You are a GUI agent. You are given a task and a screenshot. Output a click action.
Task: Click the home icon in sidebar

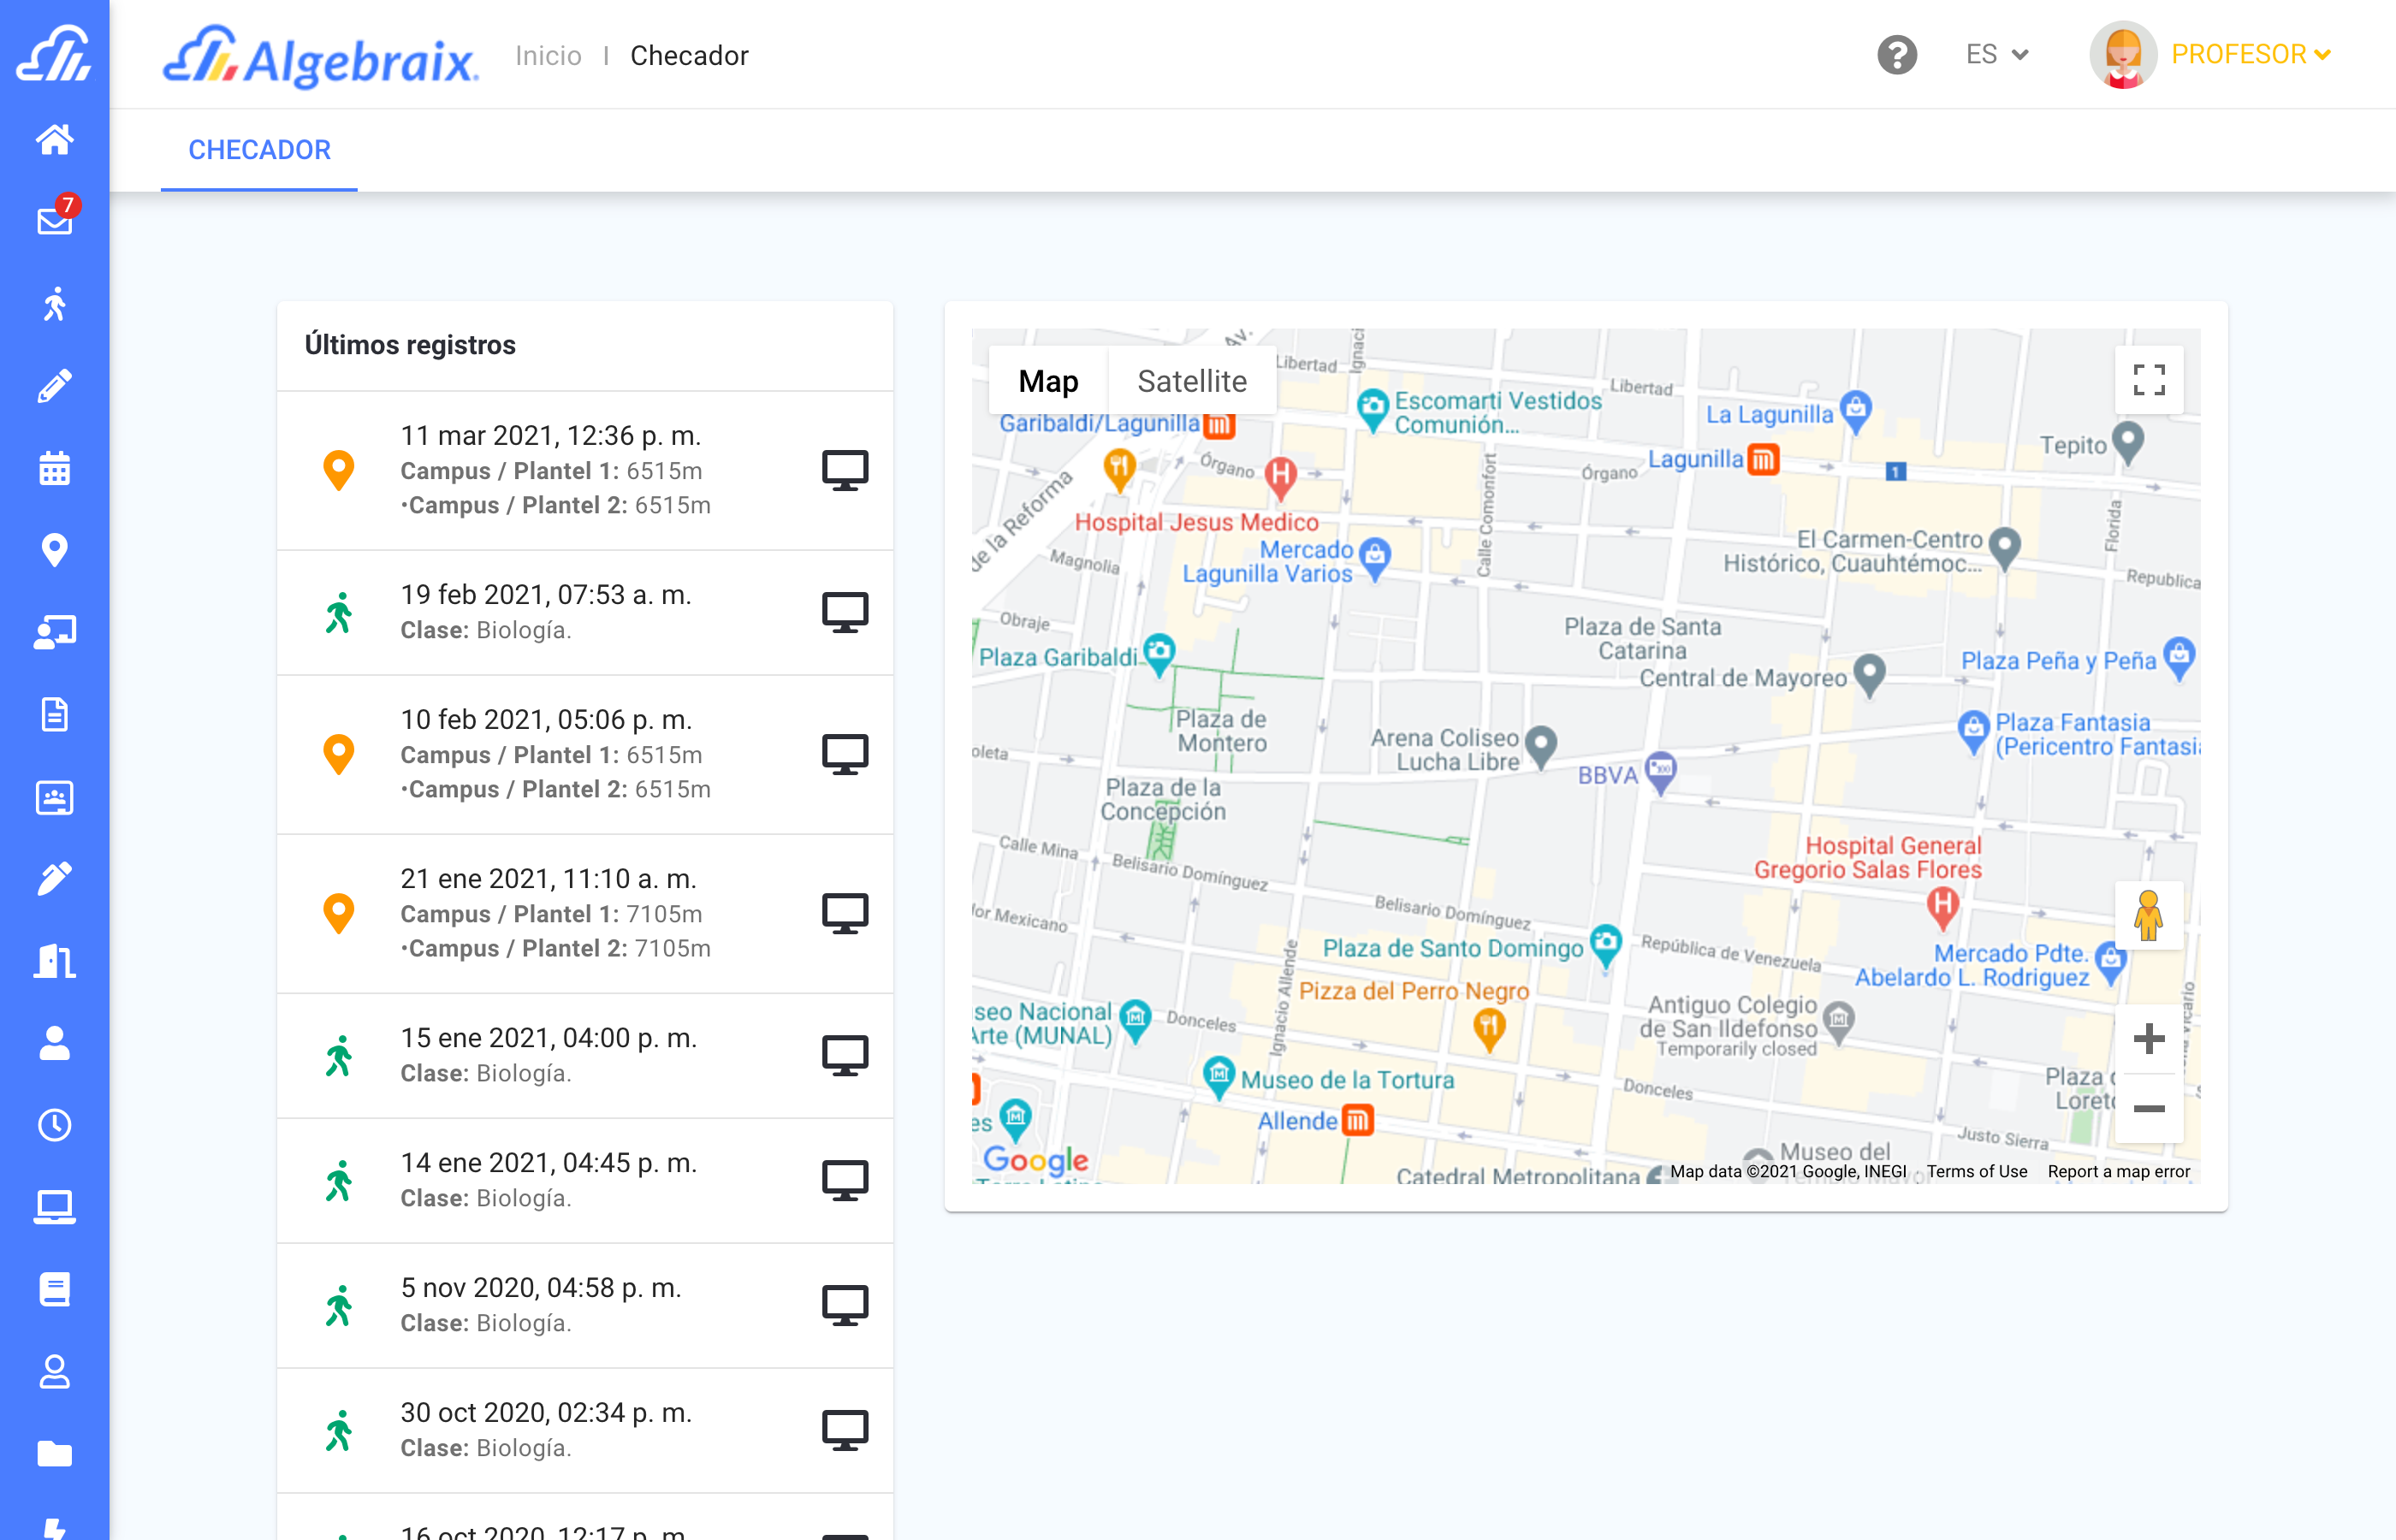coord(55,139)
